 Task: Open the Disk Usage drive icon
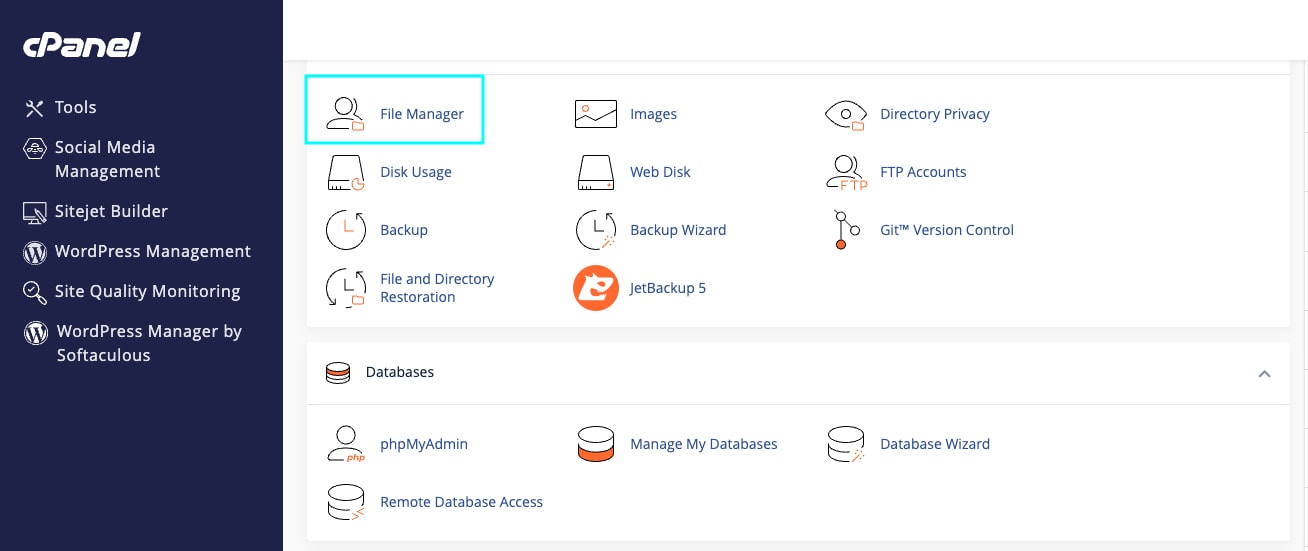tap(346, 172)
